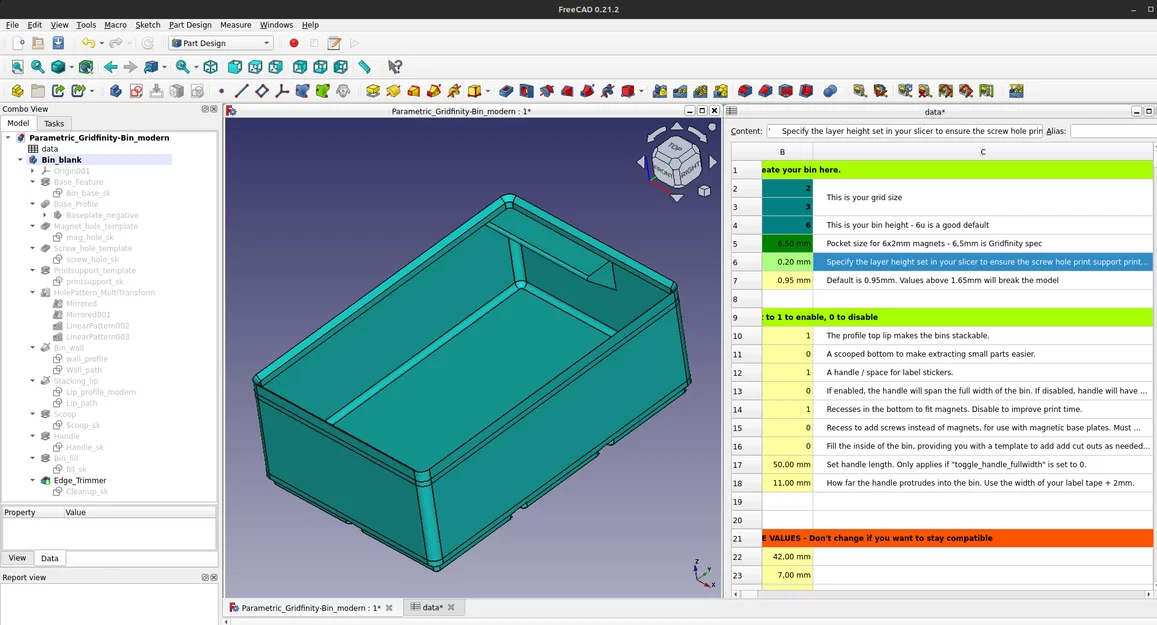The image size is (1157, 625).
Task: Select the Pad tool
Action: pyautogui.click(x=375, y=92)
